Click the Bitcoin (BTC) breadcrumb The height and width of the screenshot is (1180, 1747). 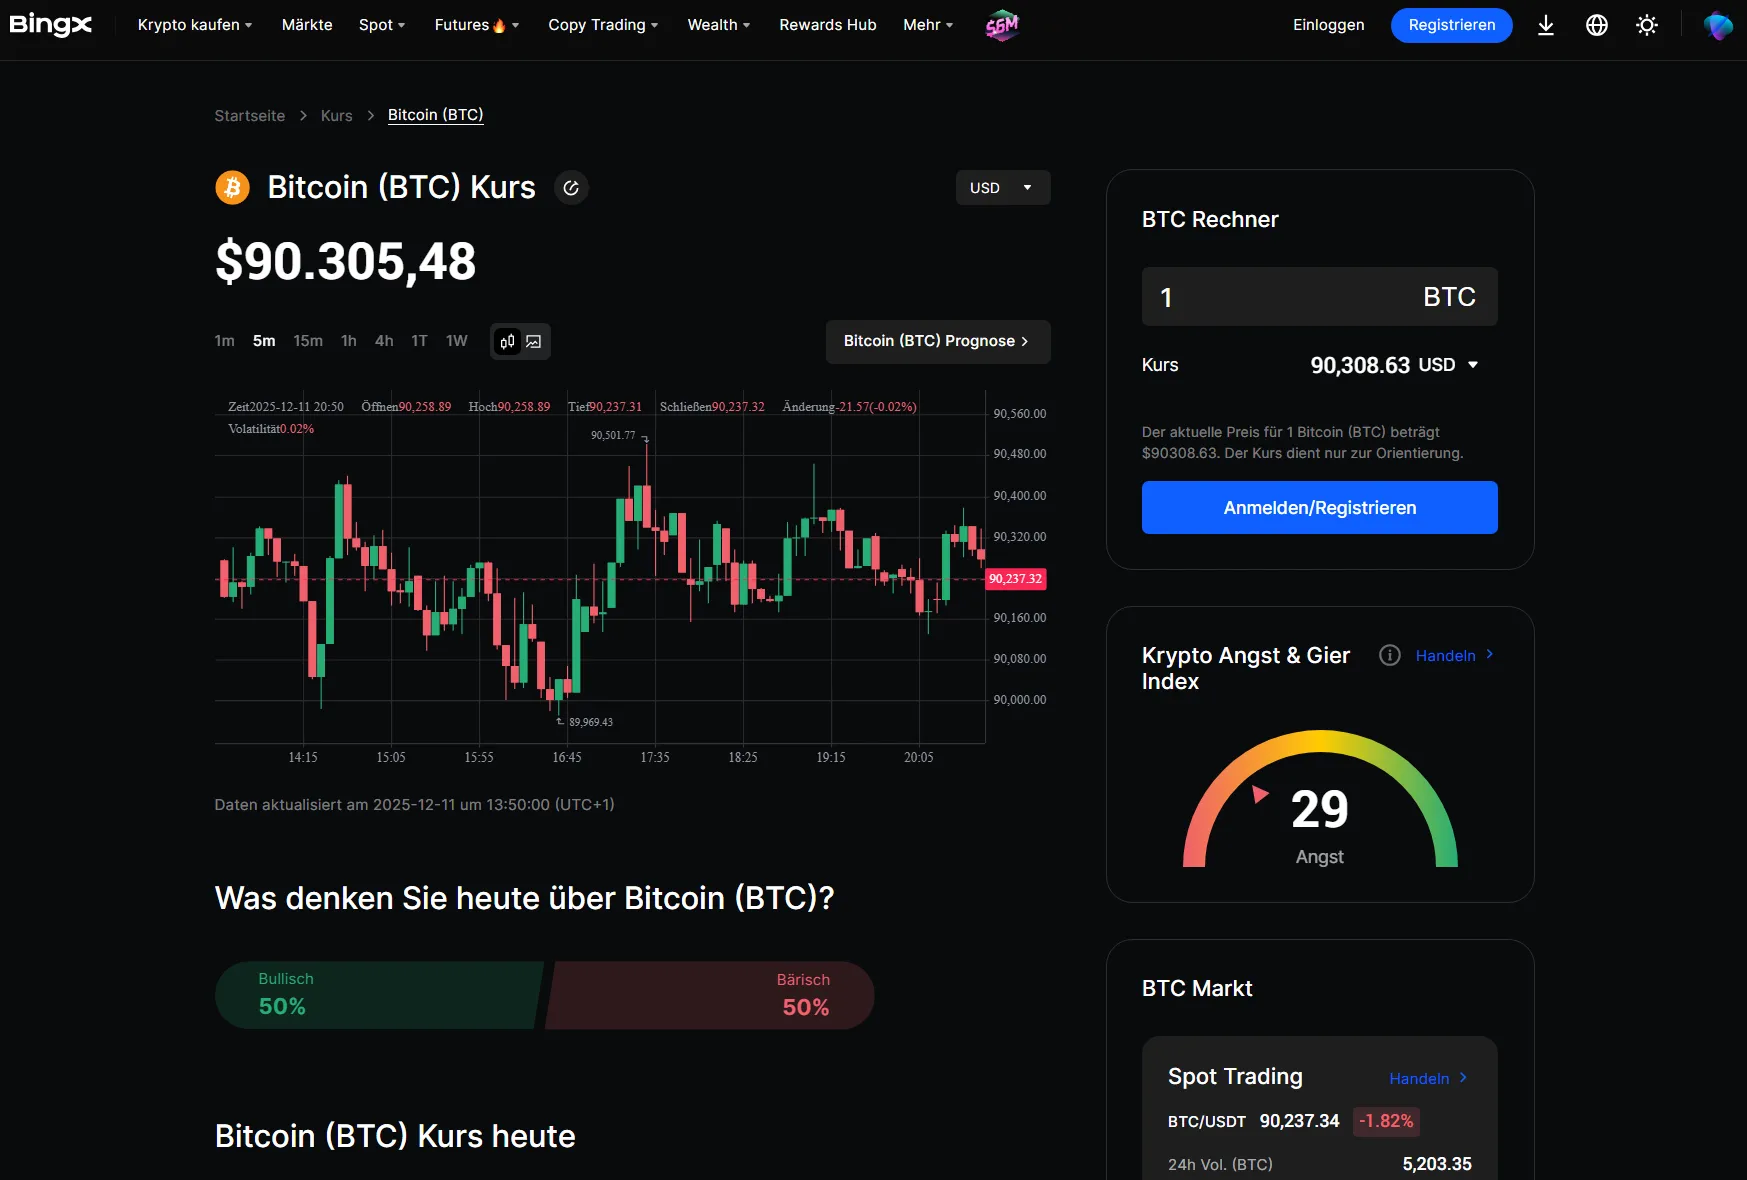pos(436,115)
